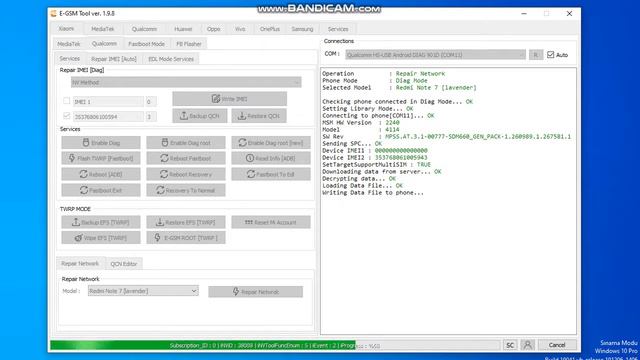Click Backup EFS [TWRP] button

(101, 222)
